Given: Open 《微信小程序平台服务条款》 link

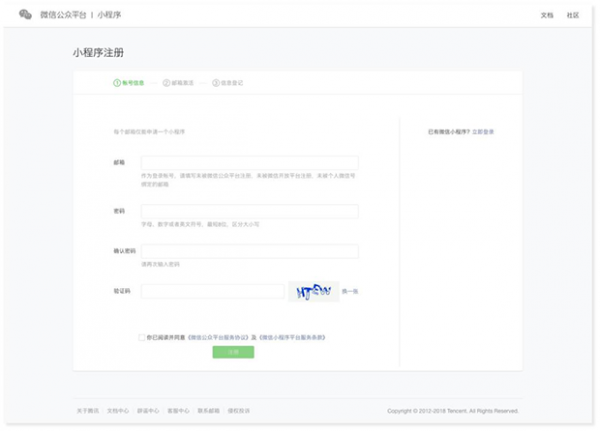Looking at the screenshot, I should click(292, 337).
